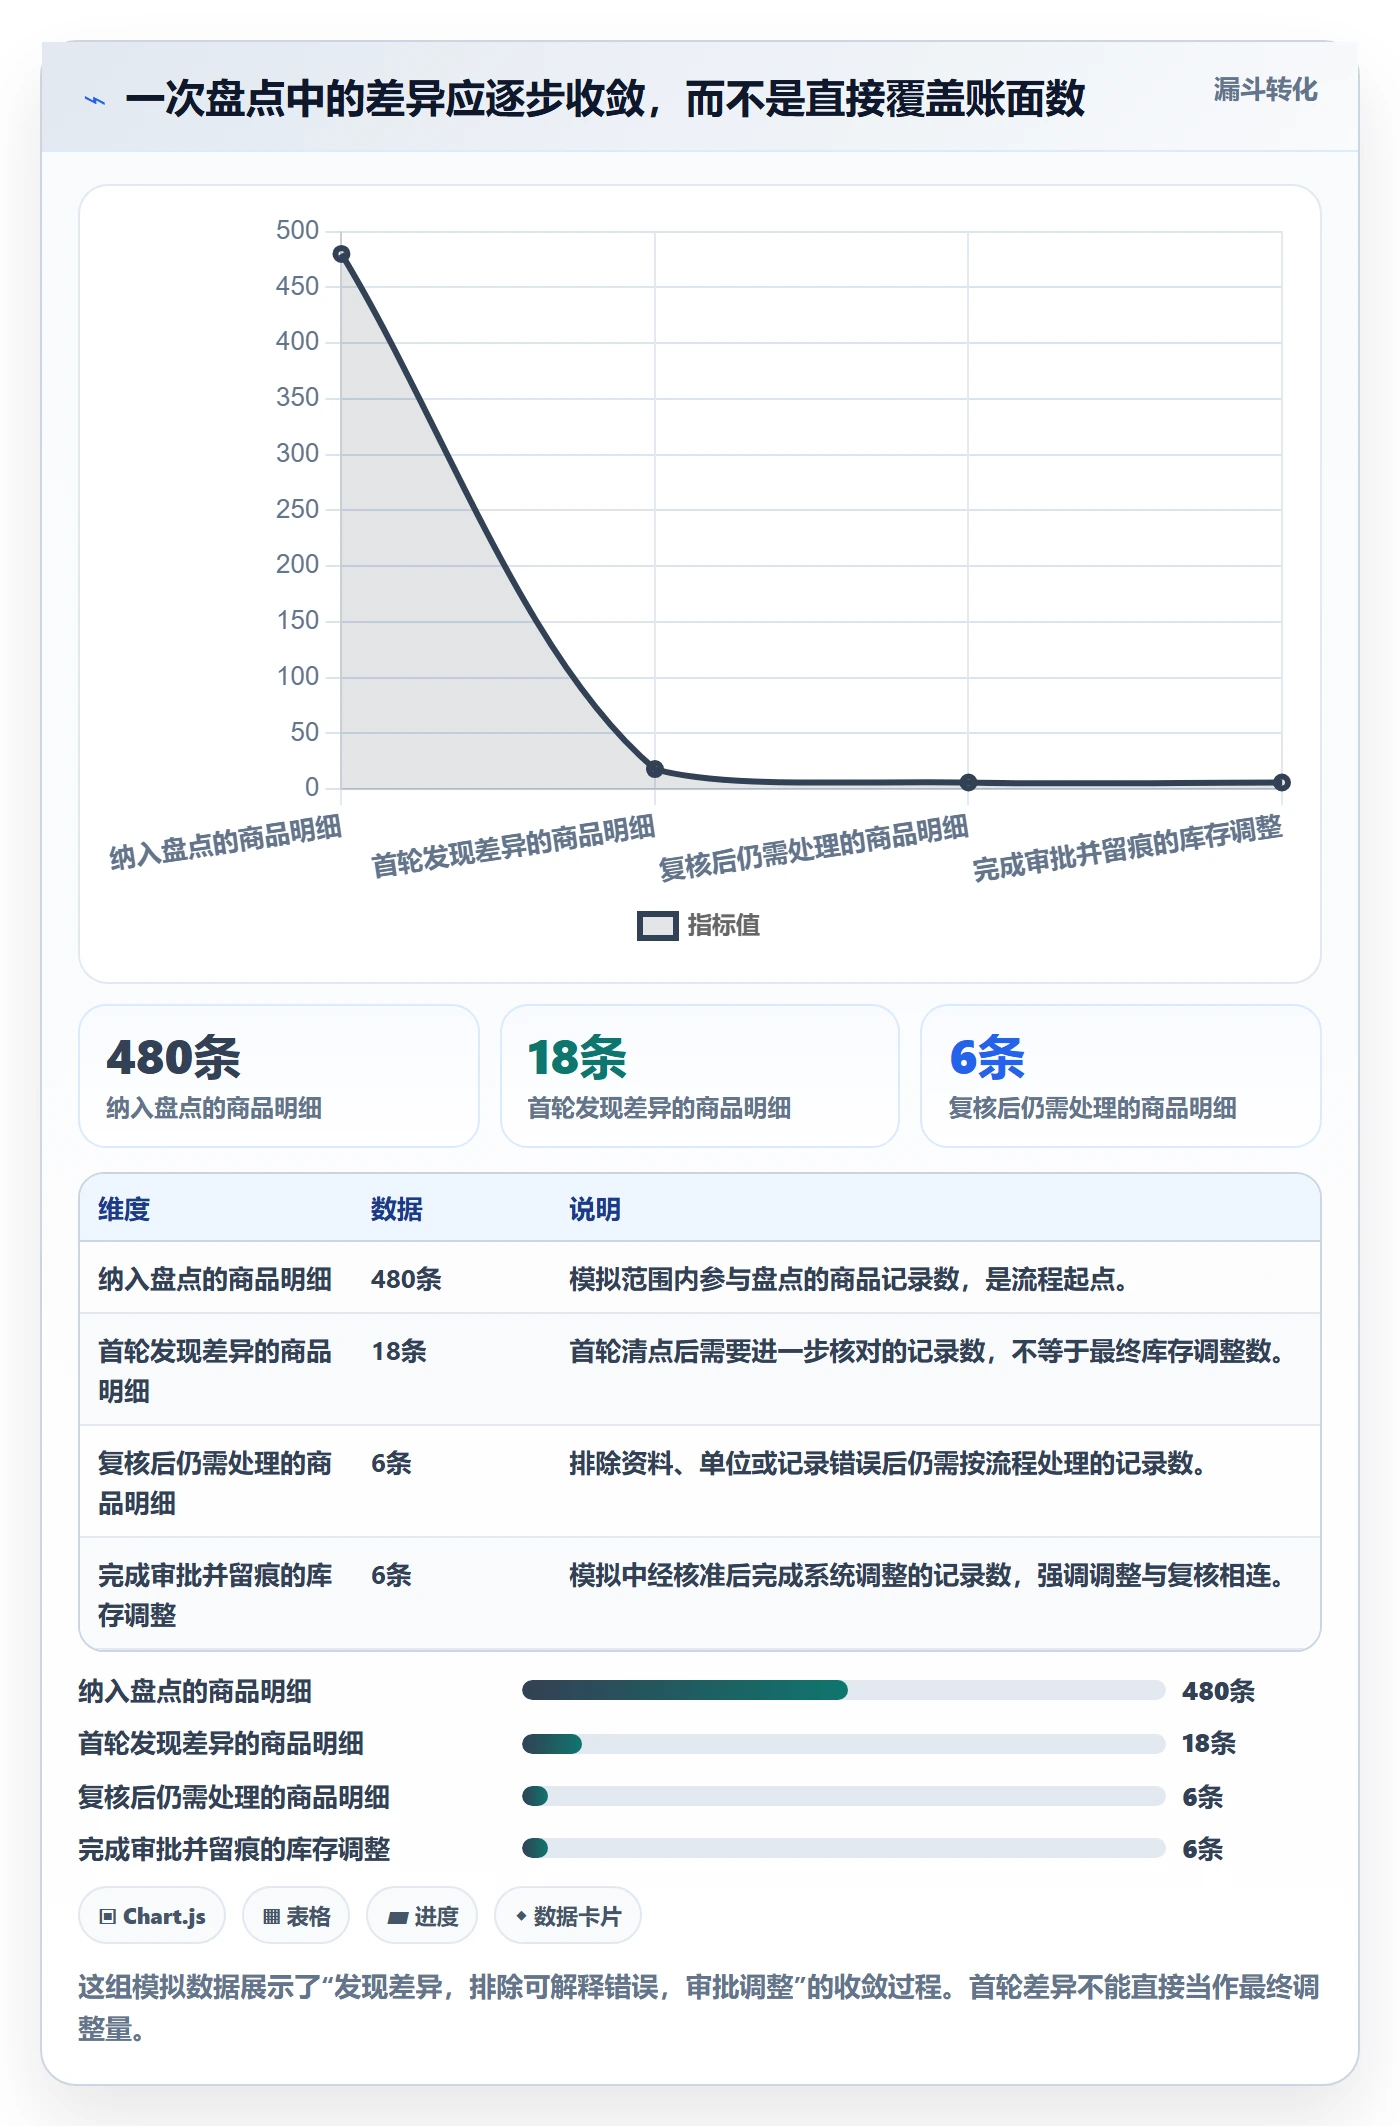This screenshot has height=2126, width=1400.
Task: Click progress label 首轮发现差异的商品明细
Action: [221, 1744]
